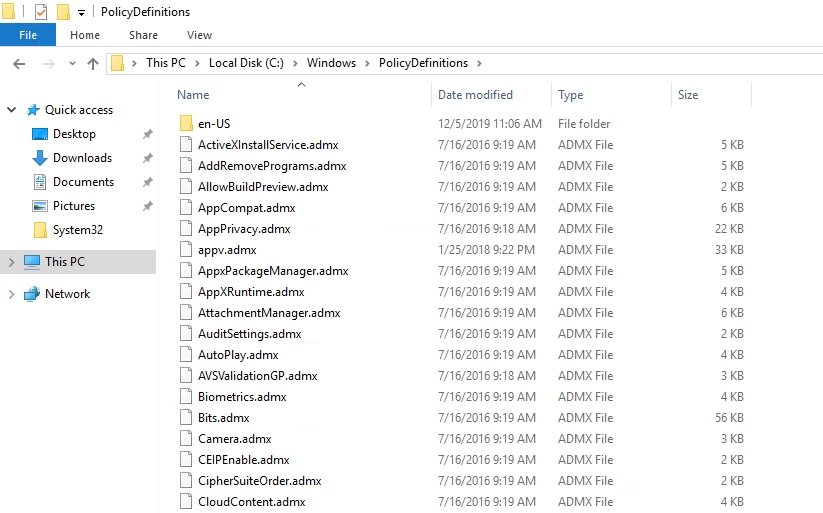Go up one folder level arrow

[x=93, y=64]
